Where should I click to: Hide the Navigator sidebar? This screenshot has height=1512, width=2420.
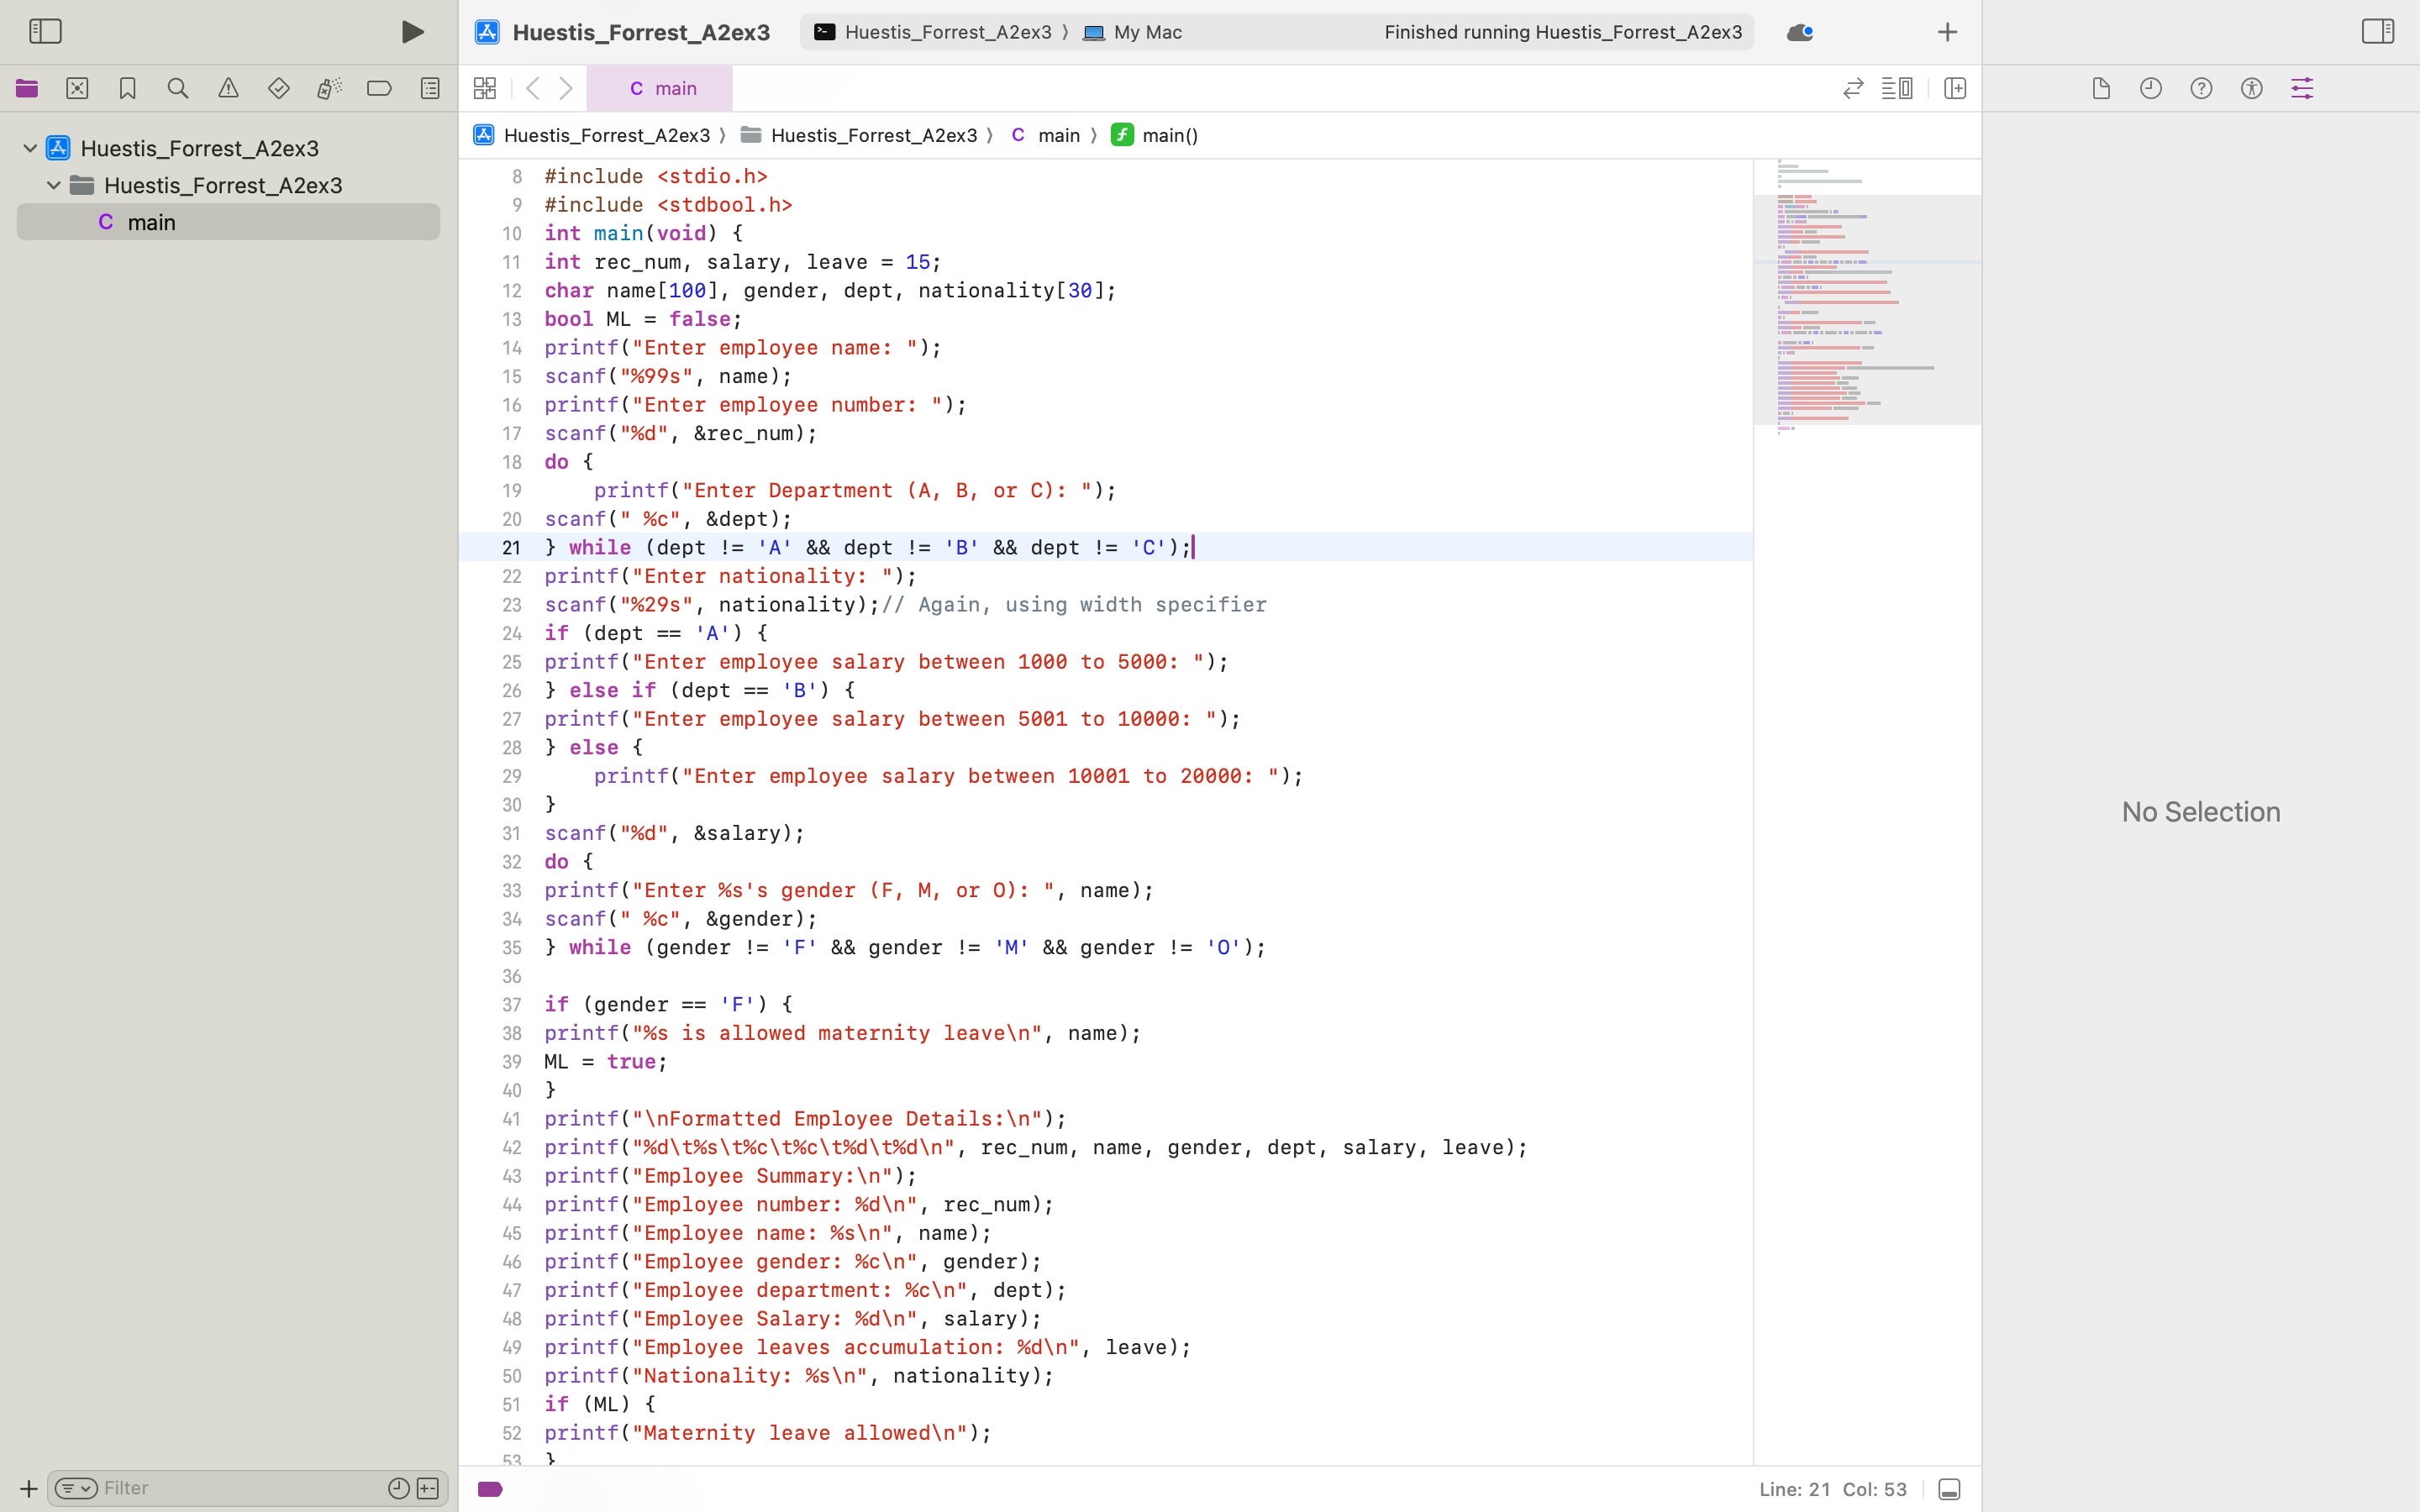pos(45,31)
